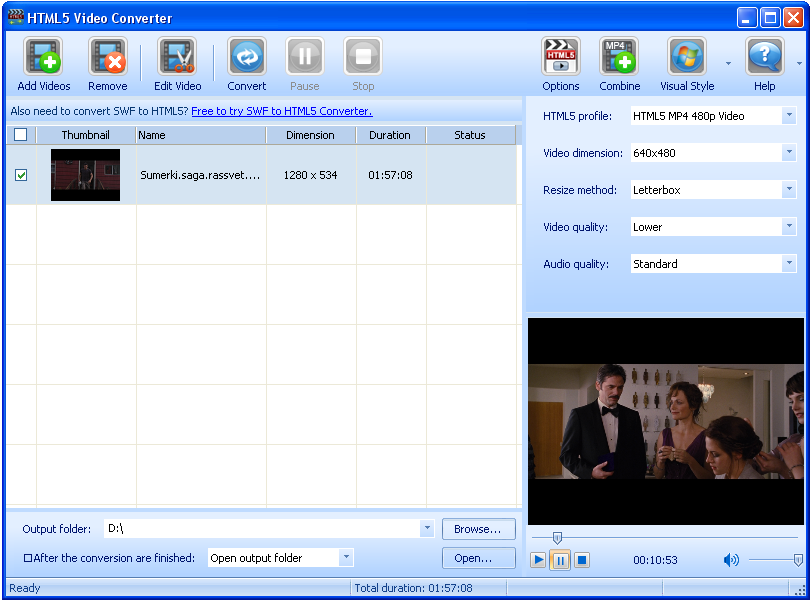Click the Output folder path field

coord(263,528)
